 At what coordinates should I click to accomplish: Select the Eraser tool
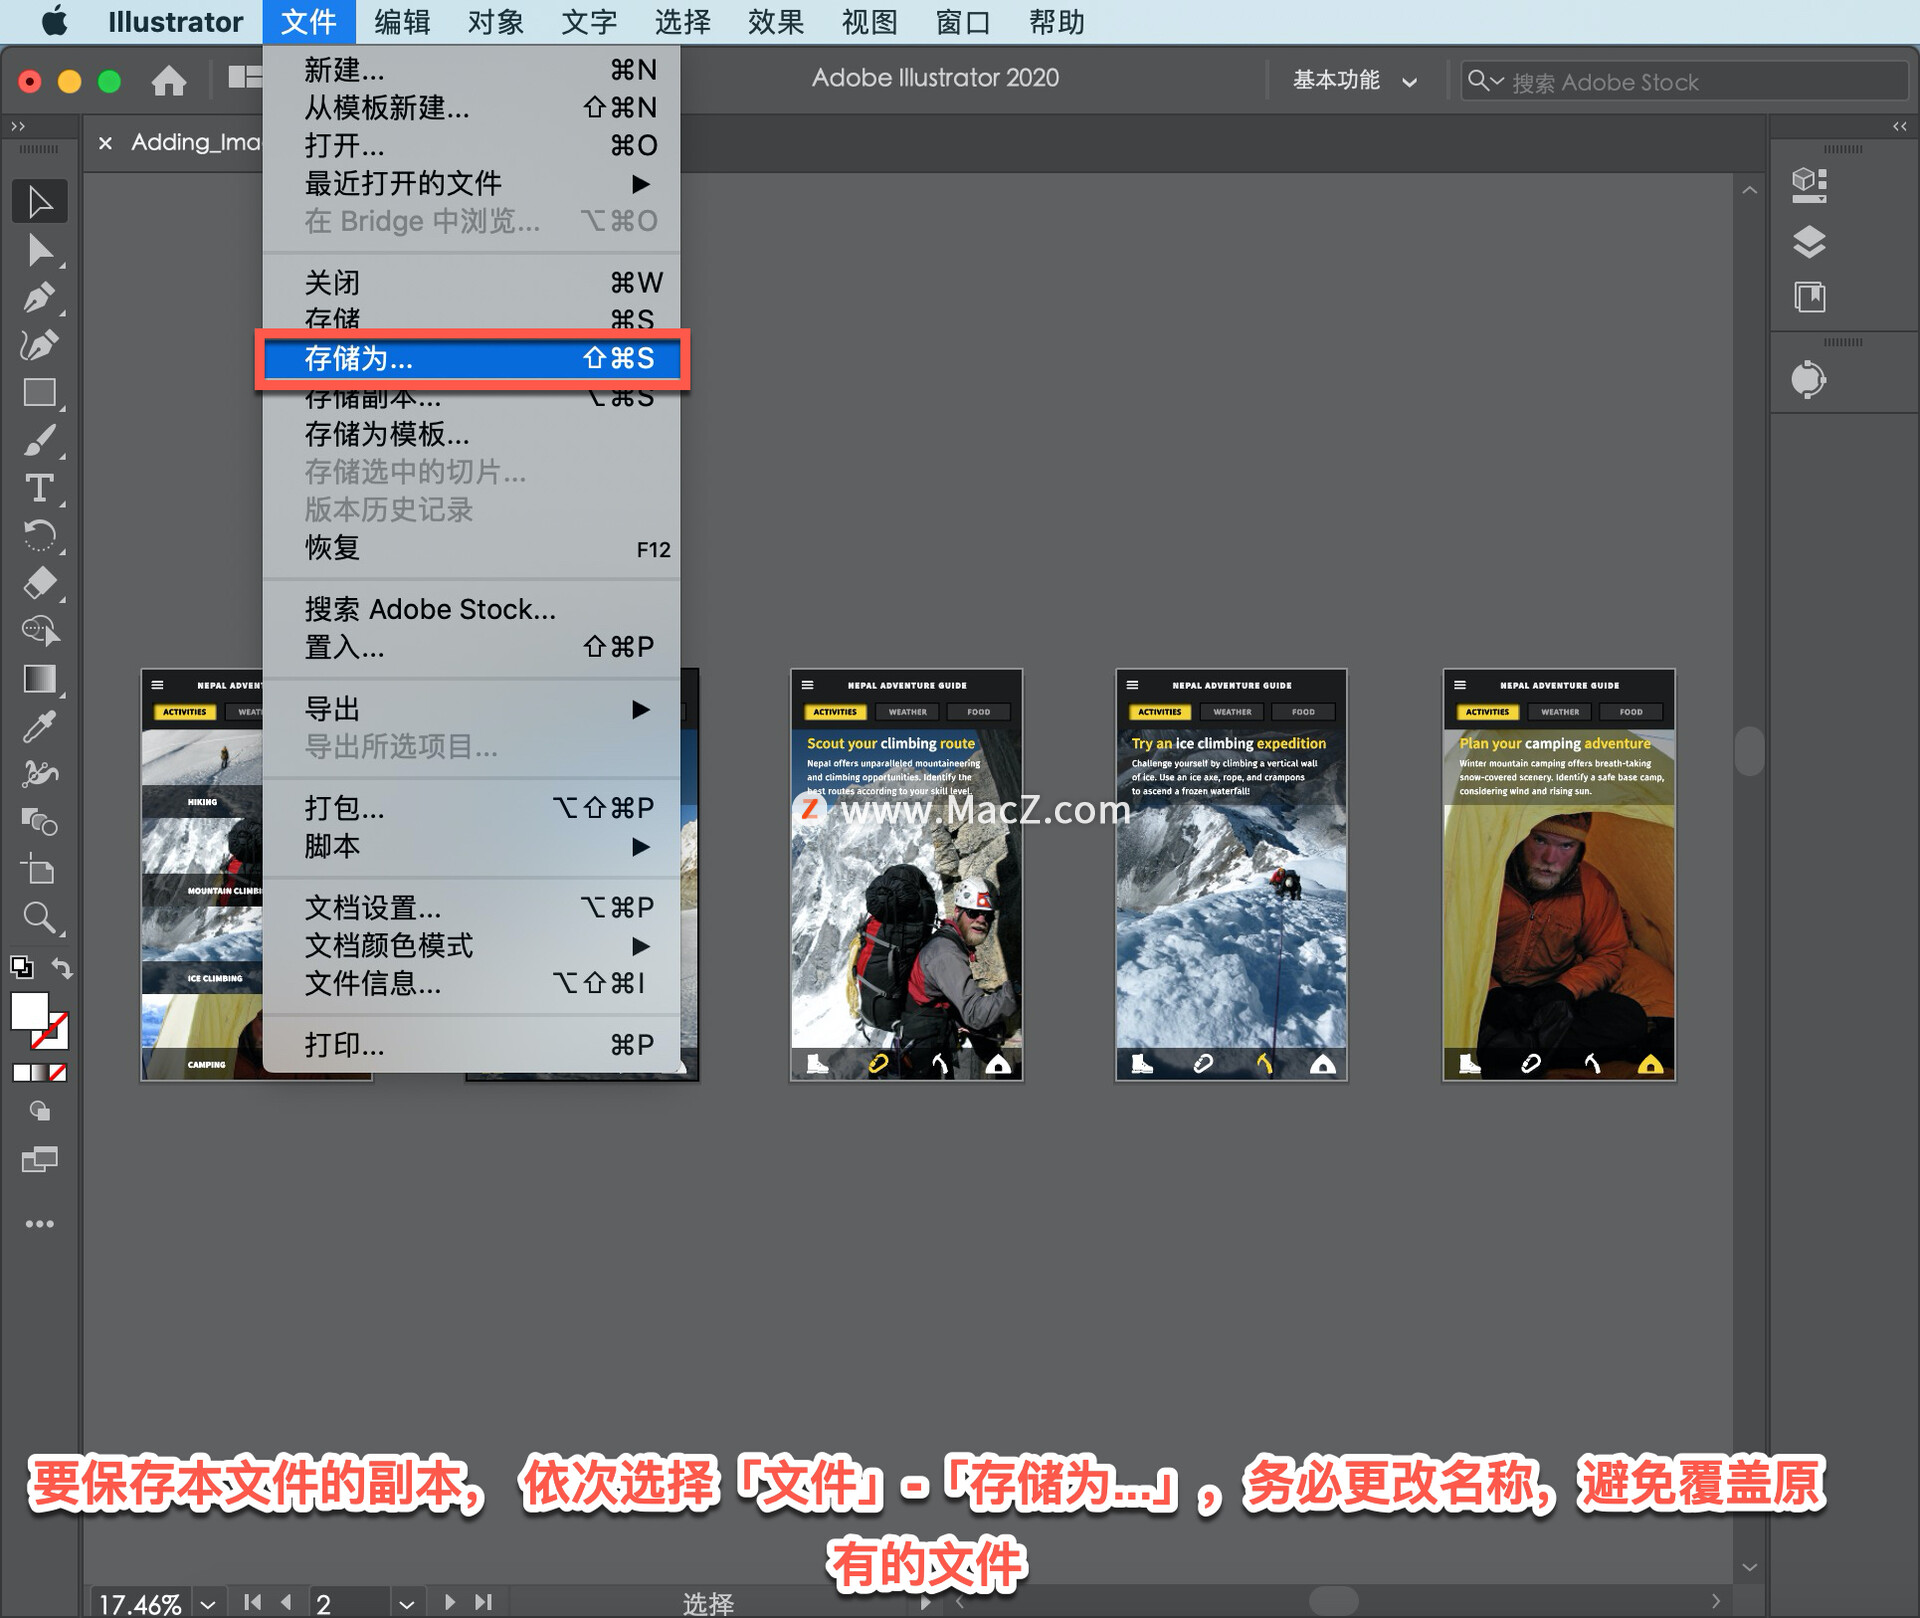click(39, 583)
